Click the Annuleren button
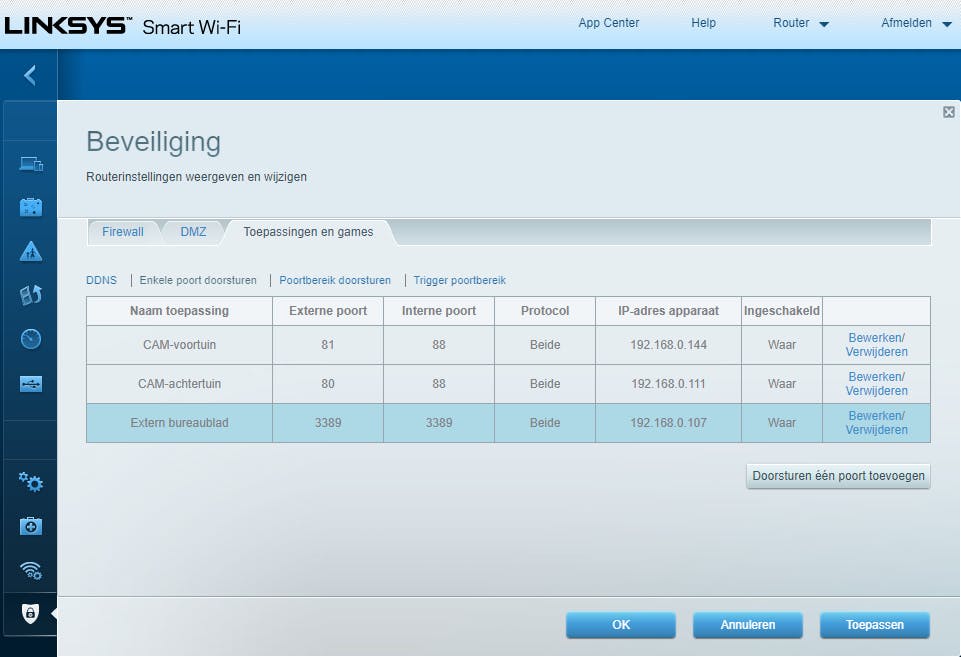Screen dimensions: 961x657 [748, 625]
